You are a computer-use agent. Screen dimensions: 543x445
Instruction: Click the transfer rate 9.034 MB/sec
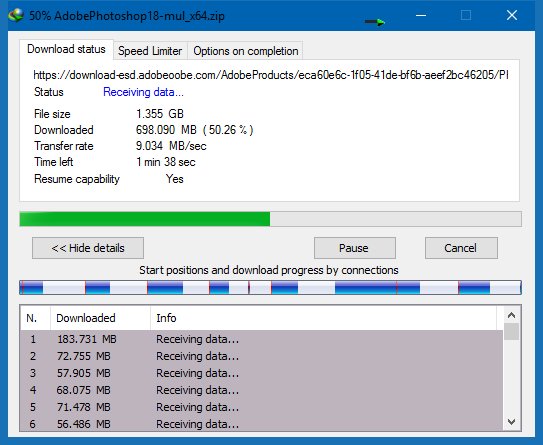point(171,146)
